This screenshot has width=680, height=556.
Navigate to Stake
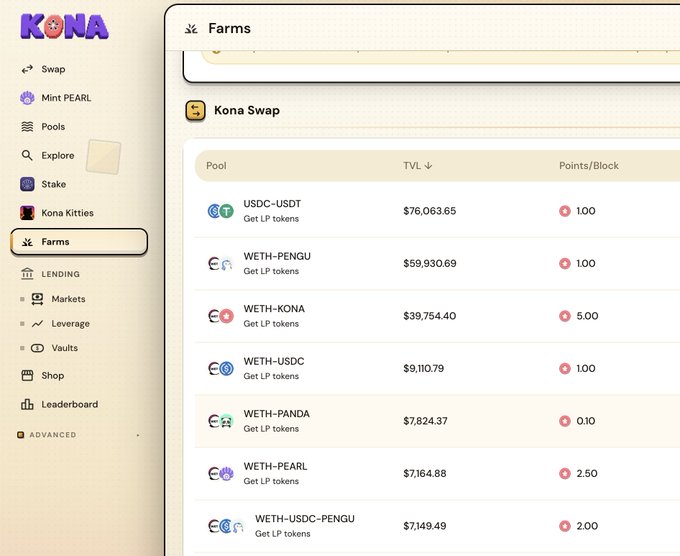(x=54, y=184)
